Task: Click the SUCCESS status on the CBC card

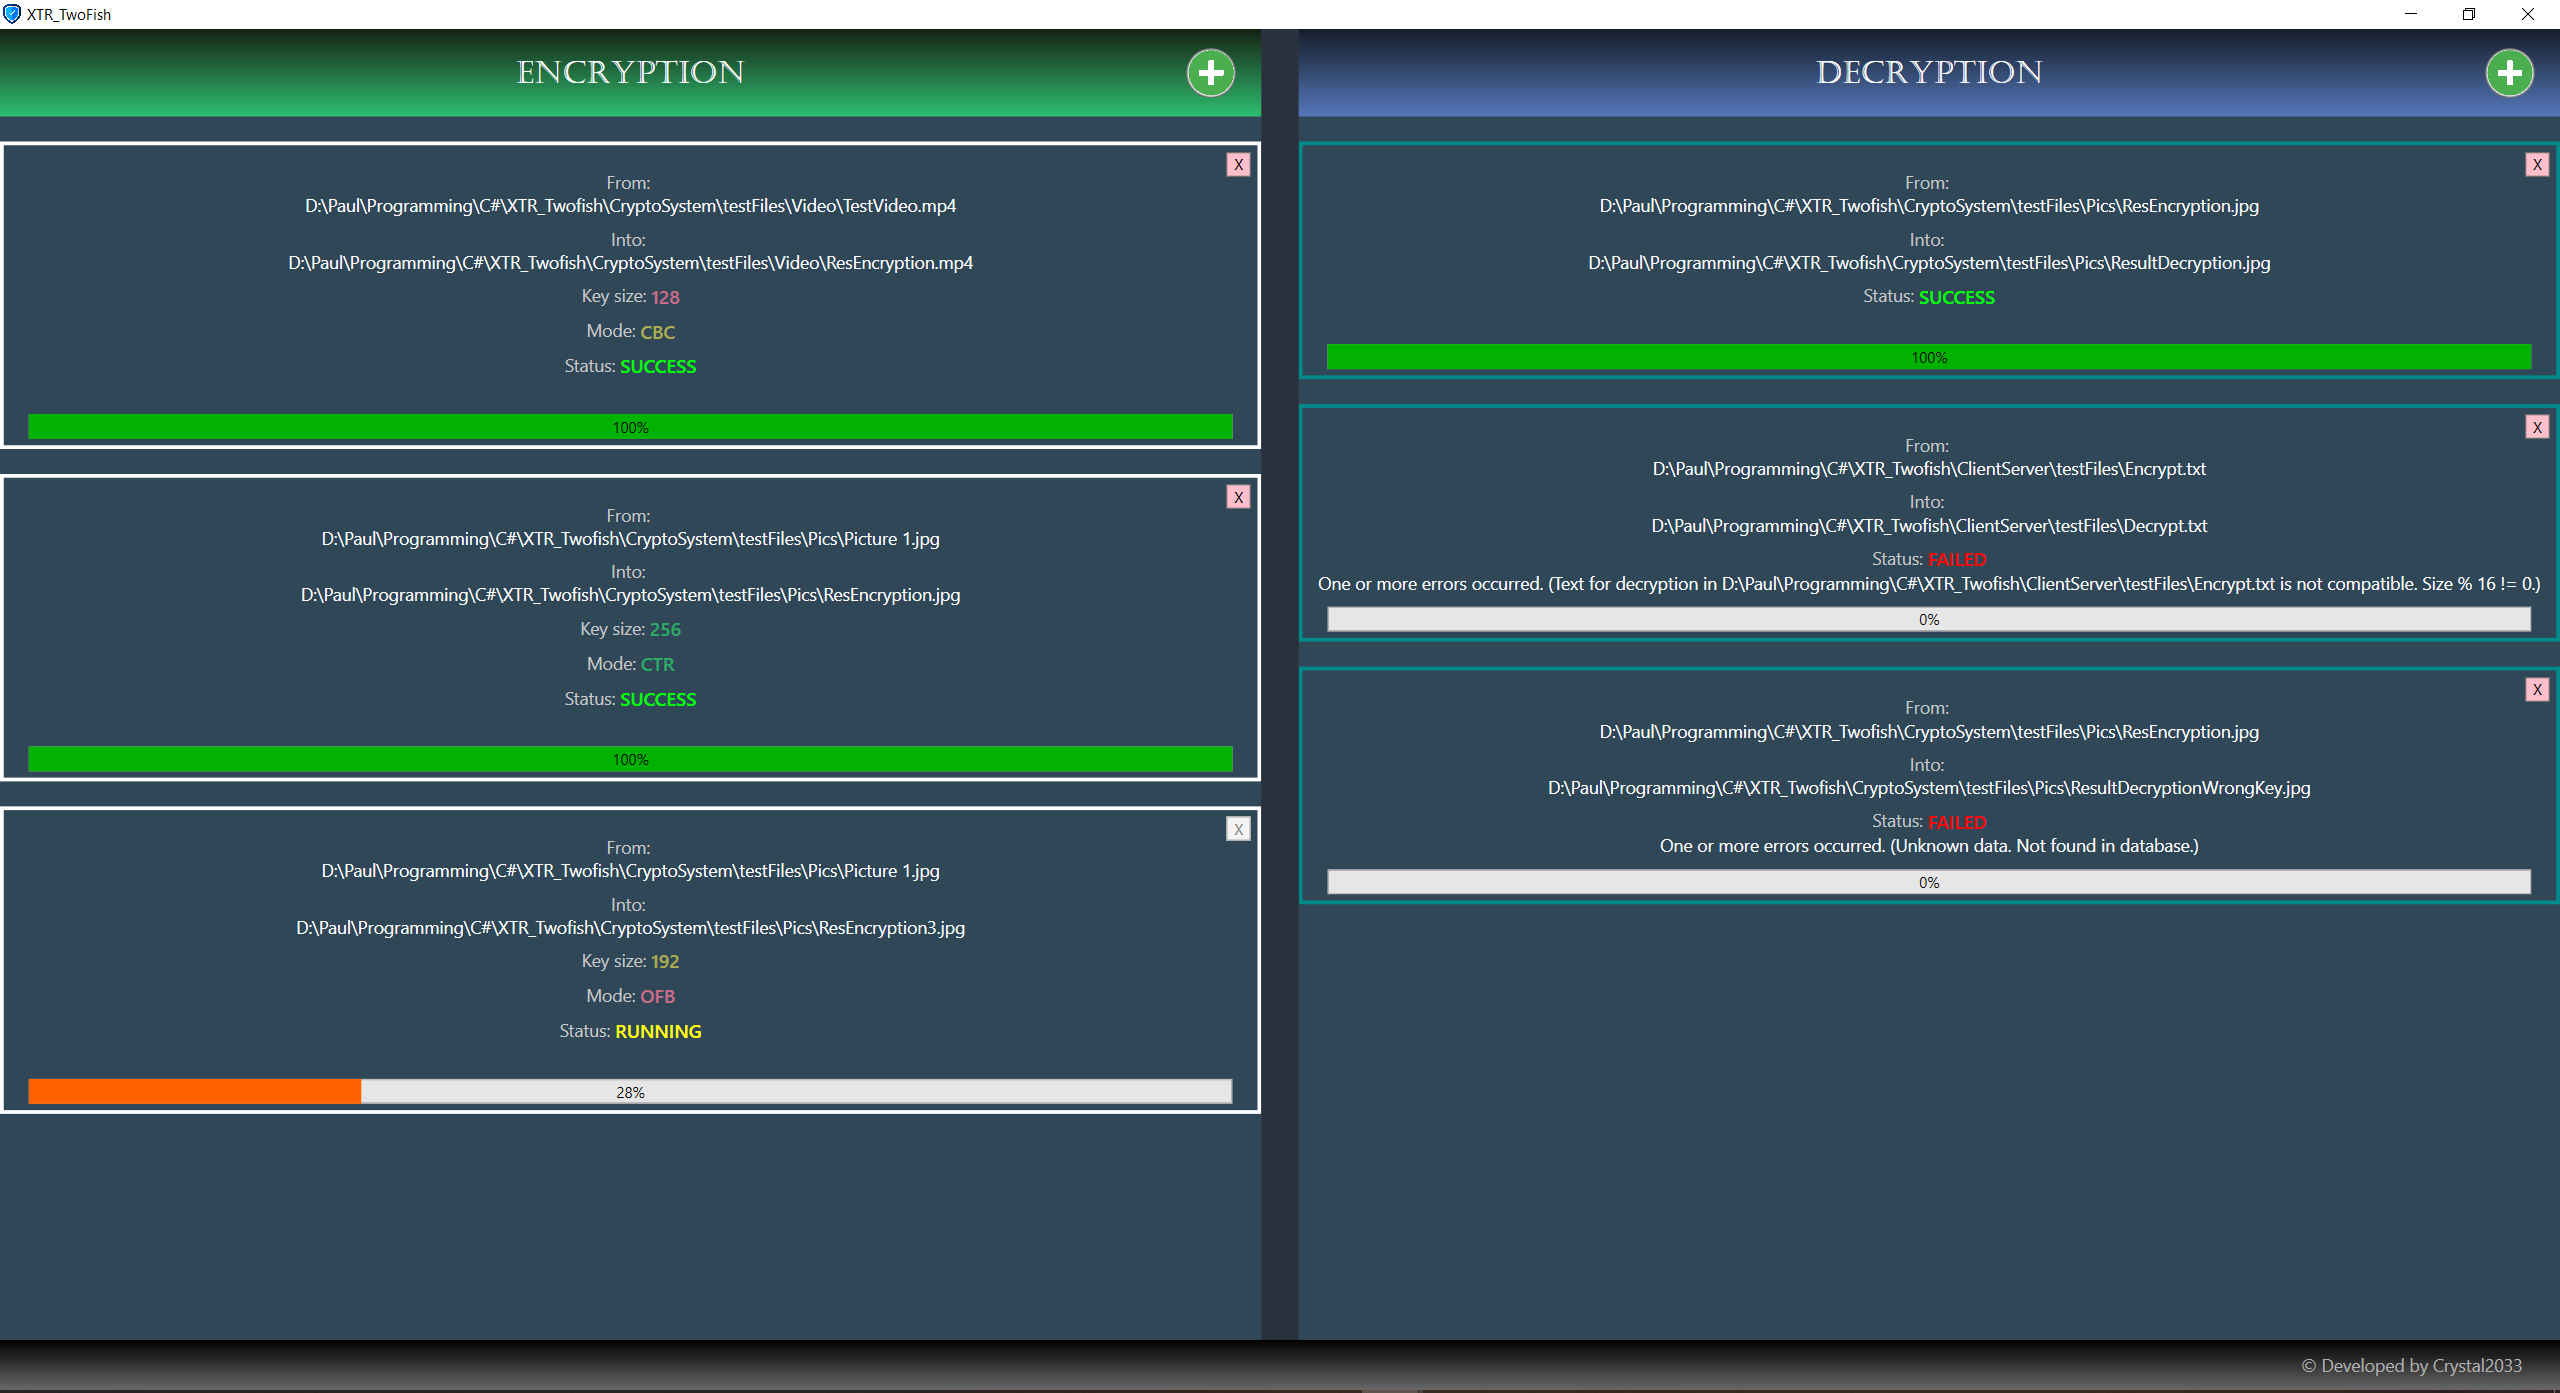Action: [657, 366]
